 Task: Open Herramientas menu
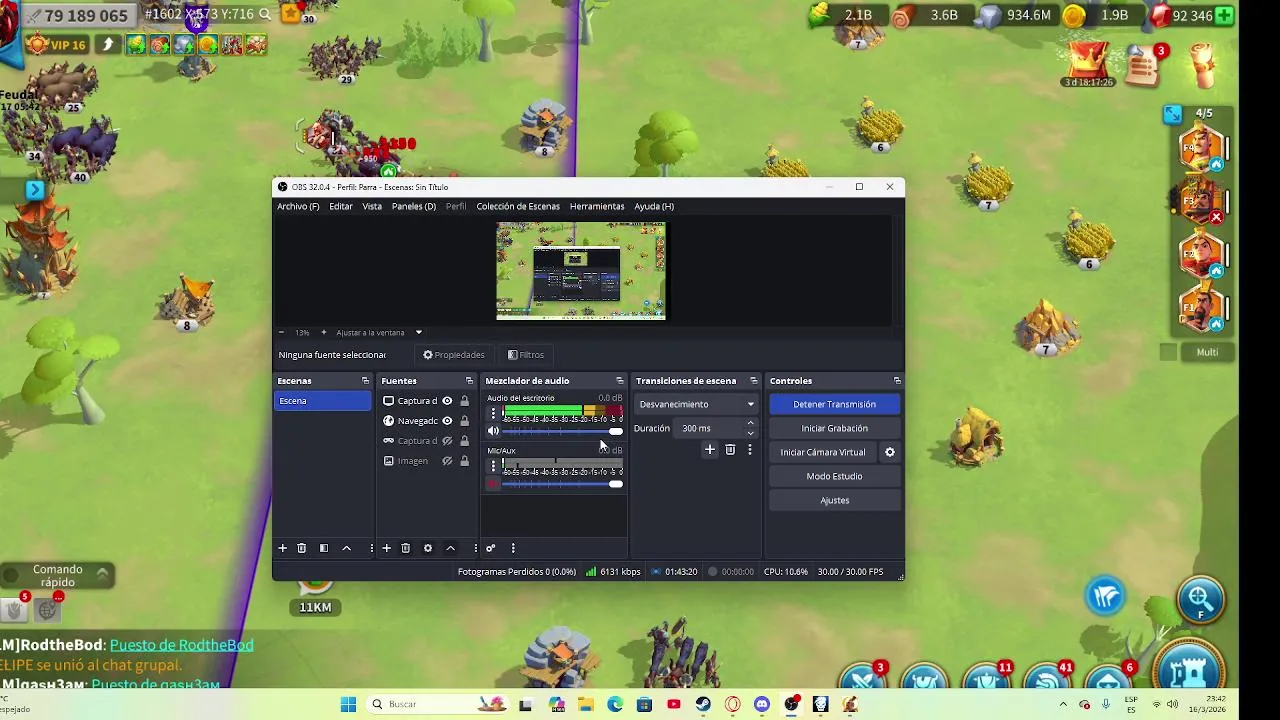pyautogui.click(x=597, y=206)
